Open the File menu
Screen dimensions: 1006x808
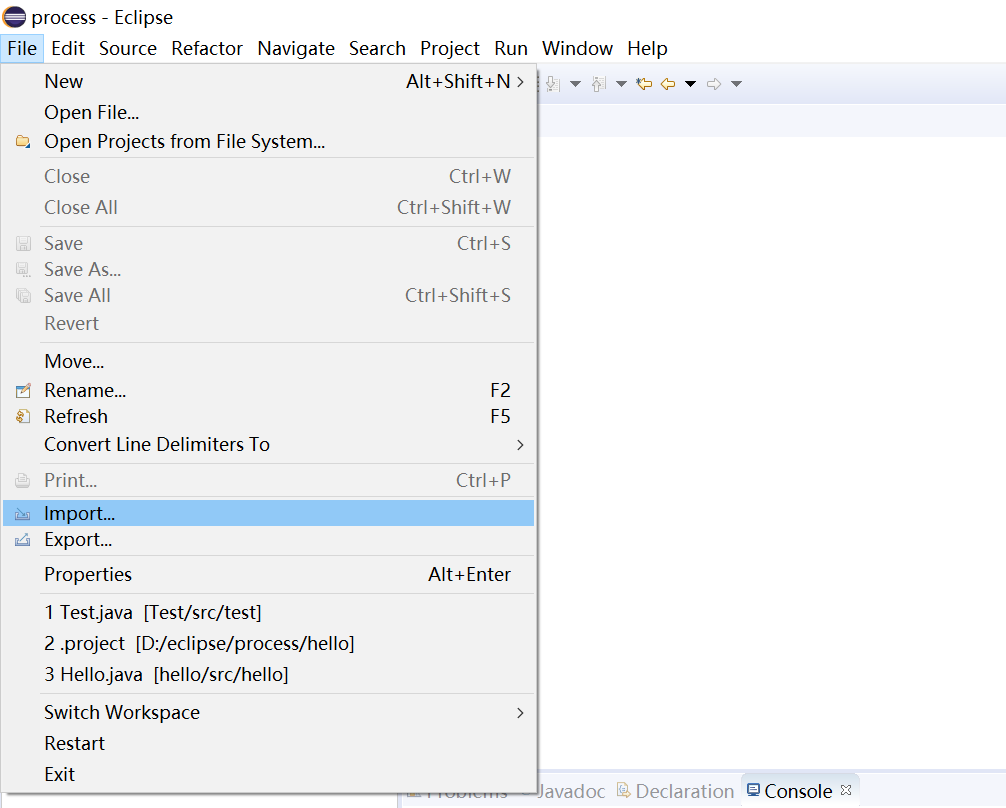(x=22, y=48)
